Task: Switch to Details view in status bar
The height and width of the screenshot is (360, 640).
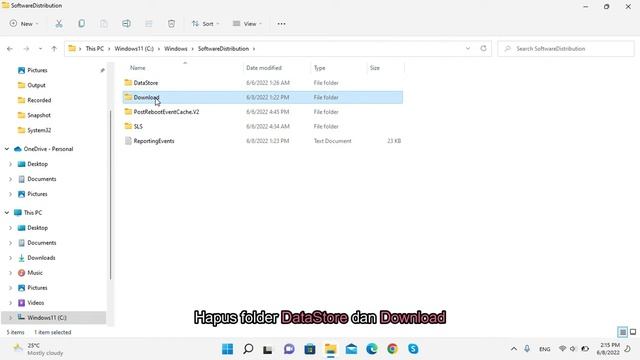Action: (623, 332)
